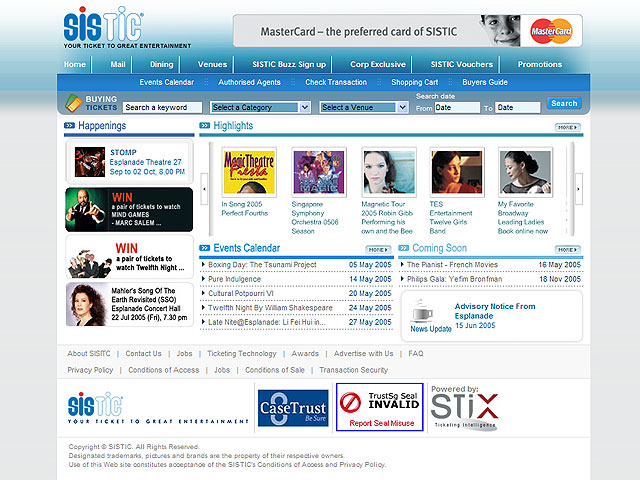Open Events Calendar in the sub-navigation
Image resolution: width=640 pixels, height=480 pixels.
coord(167,82)
